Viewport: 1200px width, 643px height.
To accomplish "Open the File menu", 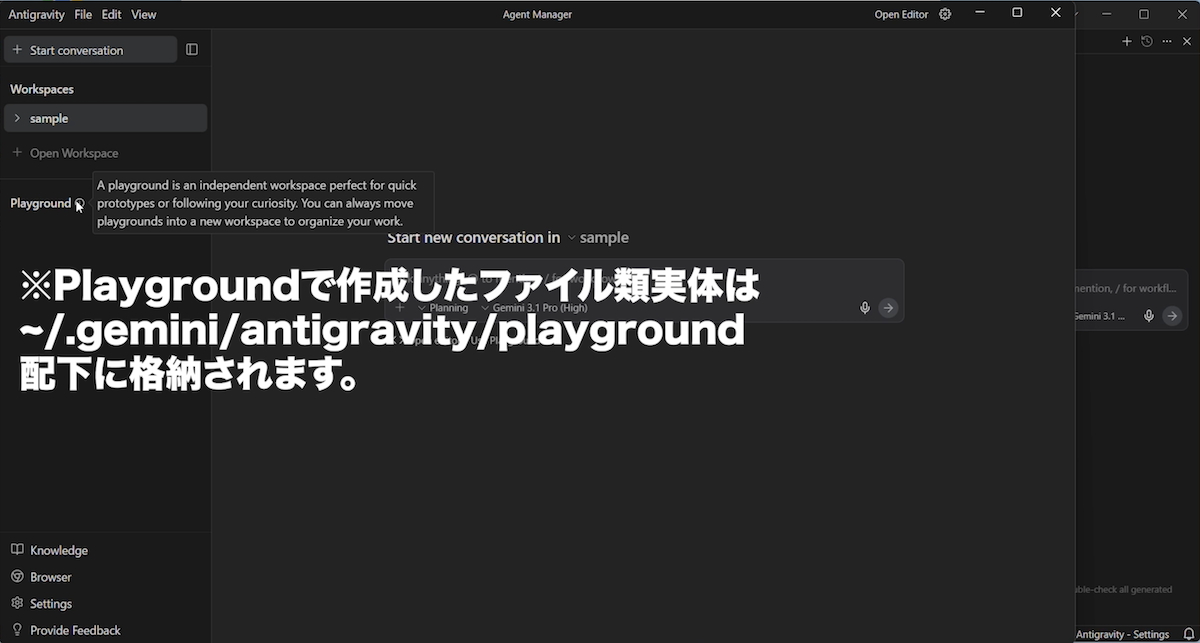I will (x=83, y=15).
